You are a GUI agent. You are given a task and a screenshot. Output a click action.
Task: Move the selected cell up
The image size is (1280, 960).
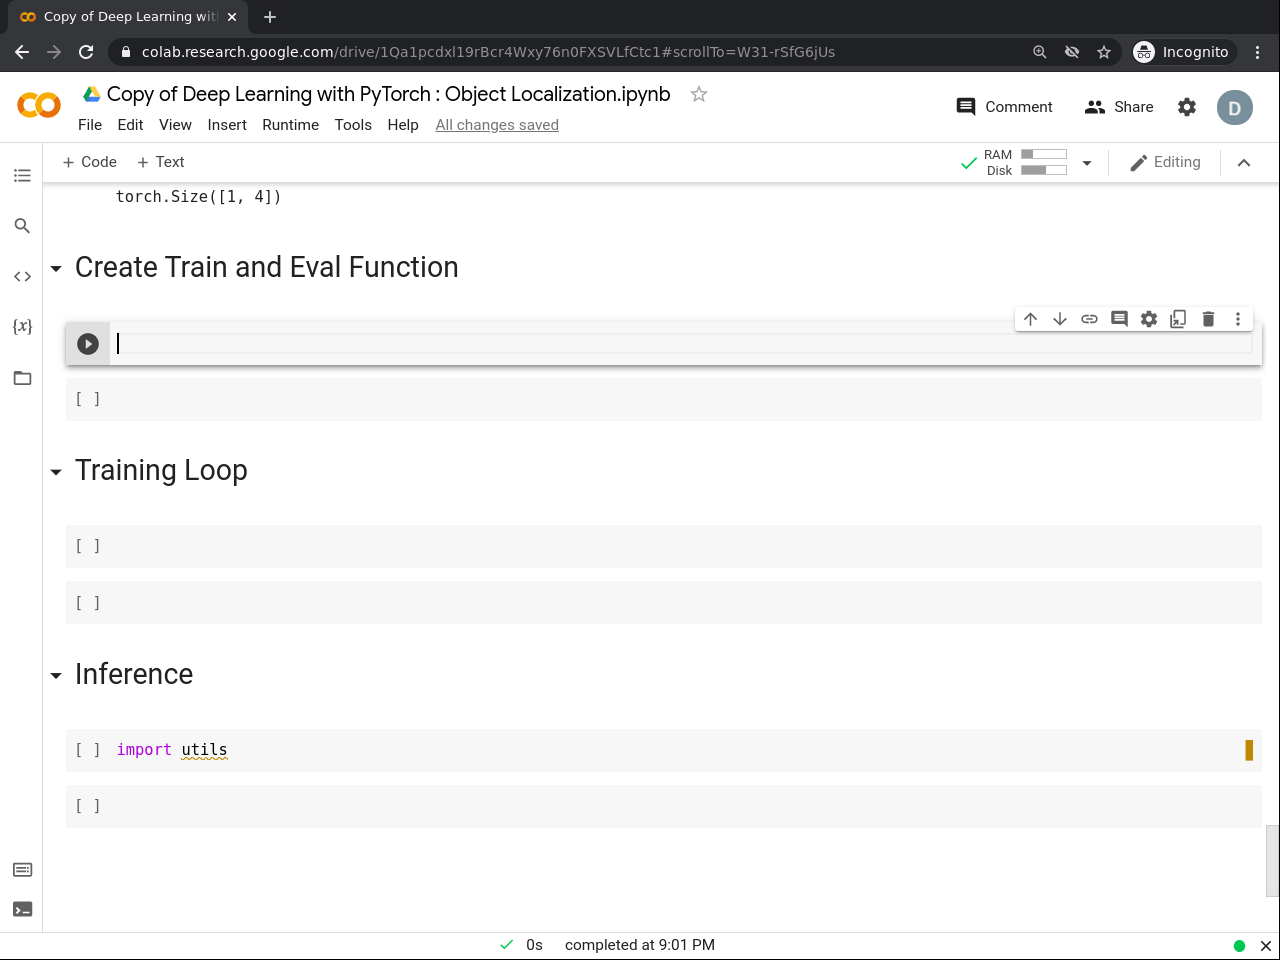click(1030, 318)
